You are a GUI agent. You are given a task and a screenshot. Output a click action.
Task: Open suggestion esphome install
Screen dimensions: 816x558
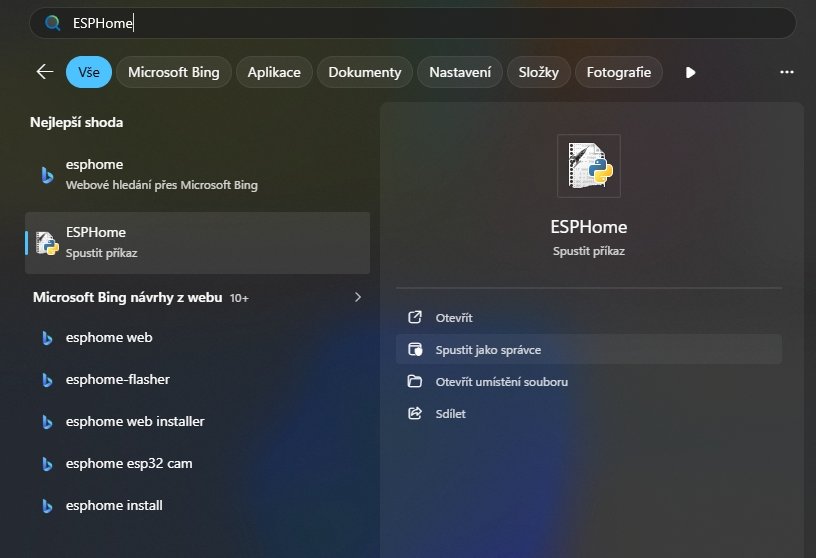pyautogui.click(x=197, y=505)
